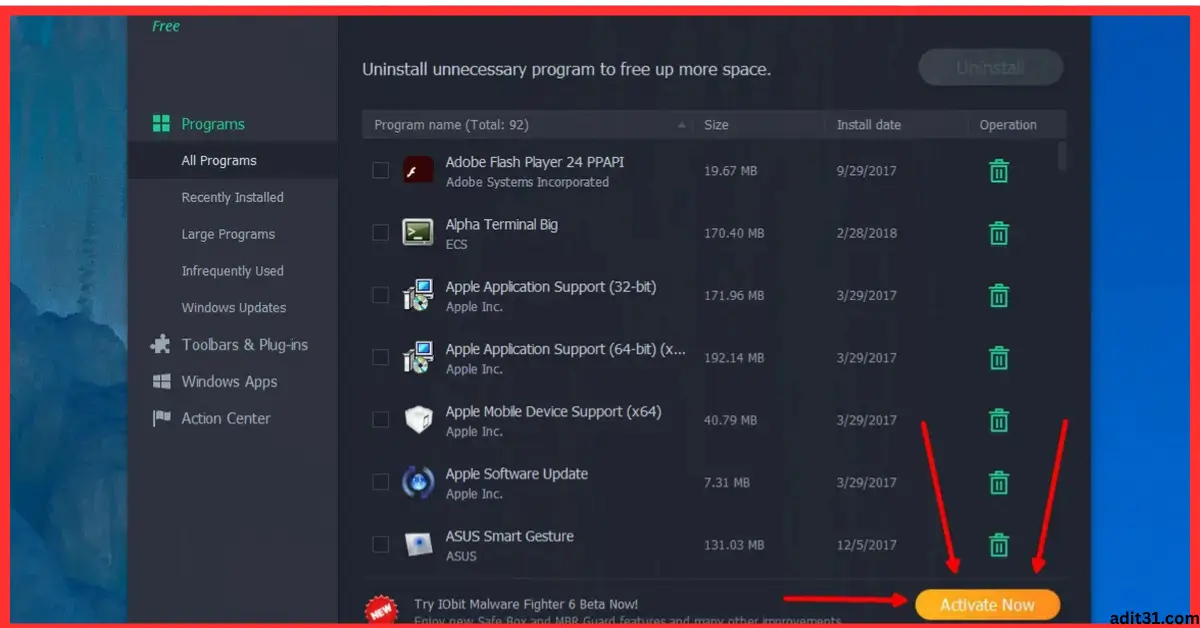Click trash icon for ASUS Smart Gesture

tap(998, 545)
